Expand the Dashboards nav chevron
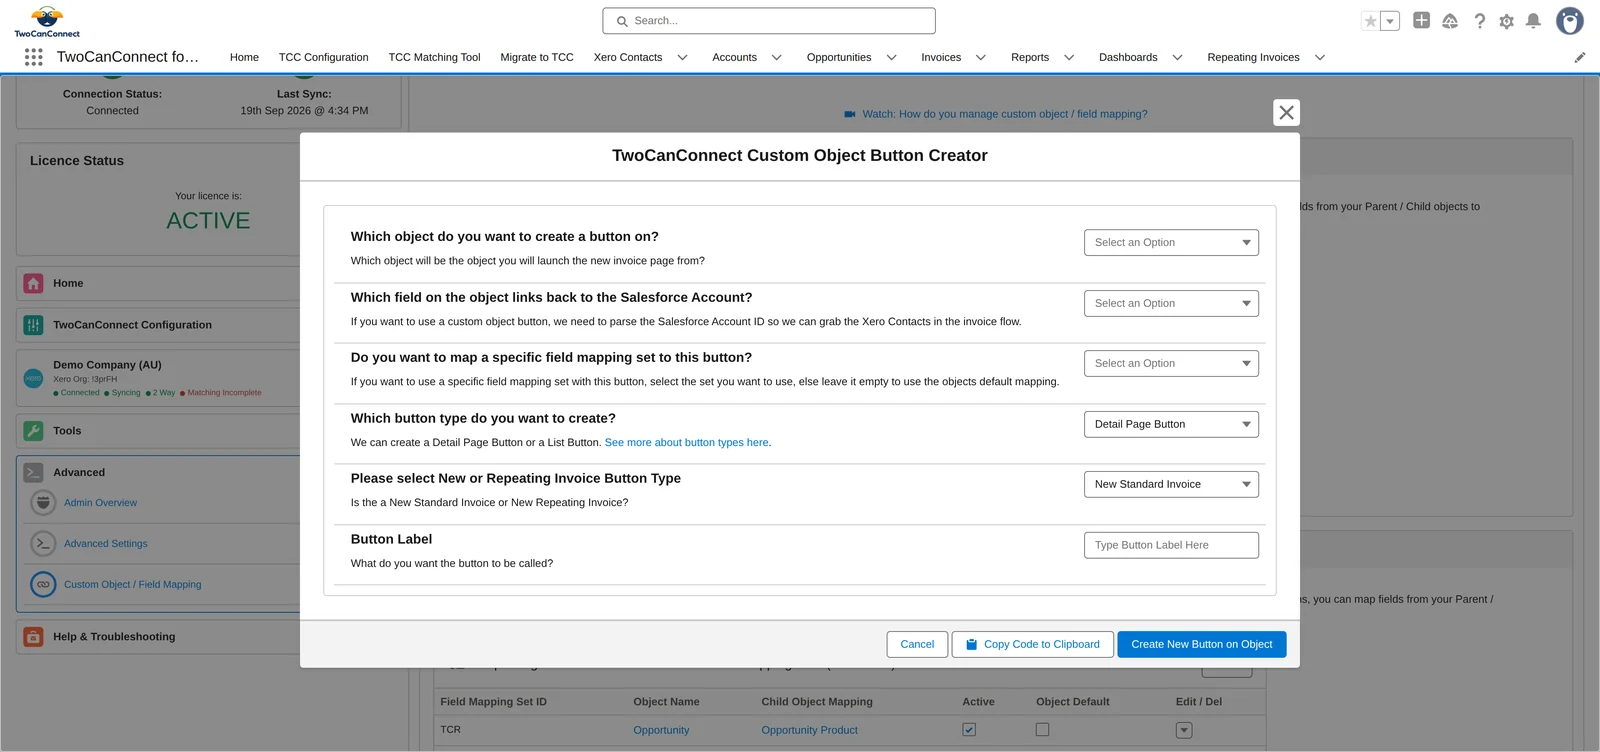Image resolution: width=1600 pixels, height=752 pixels. [x=1178, y=58]
